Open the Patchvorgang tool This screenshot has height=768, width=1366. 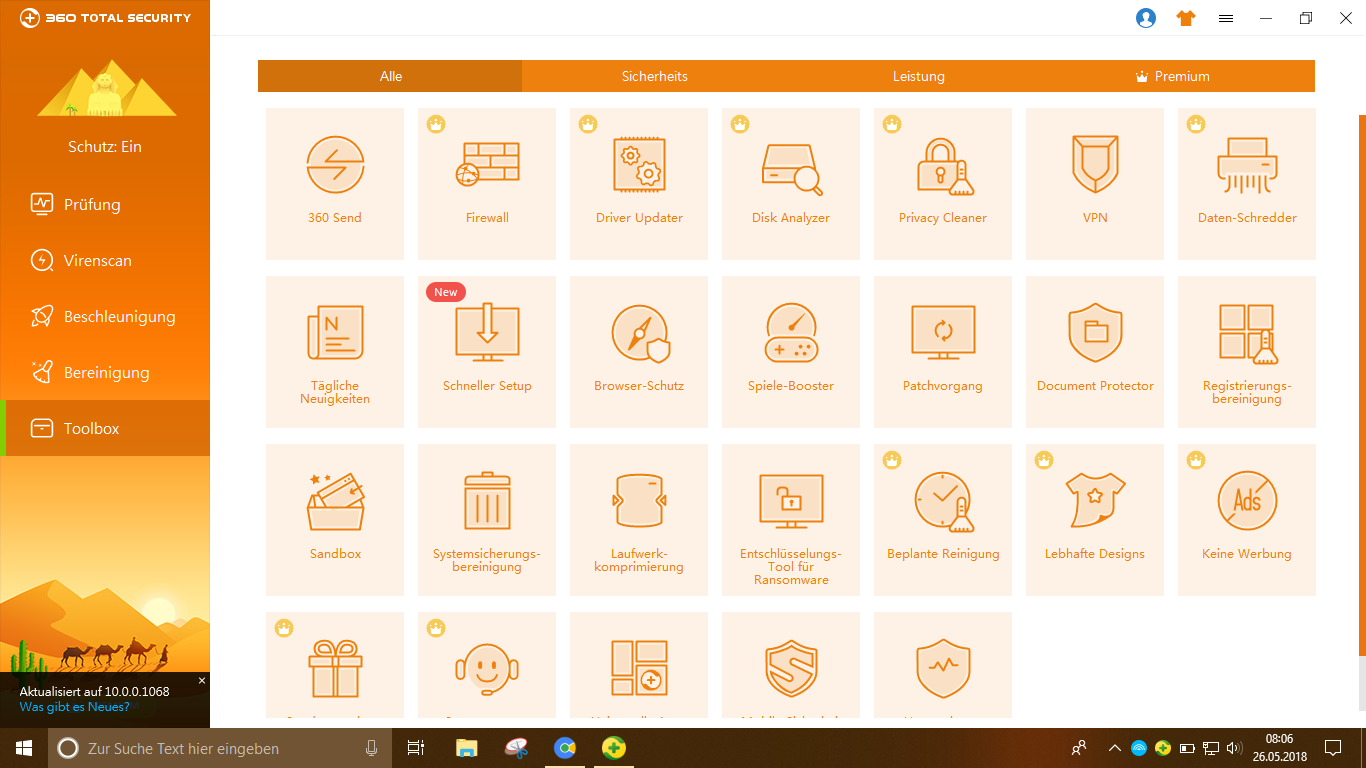(943, 352)
